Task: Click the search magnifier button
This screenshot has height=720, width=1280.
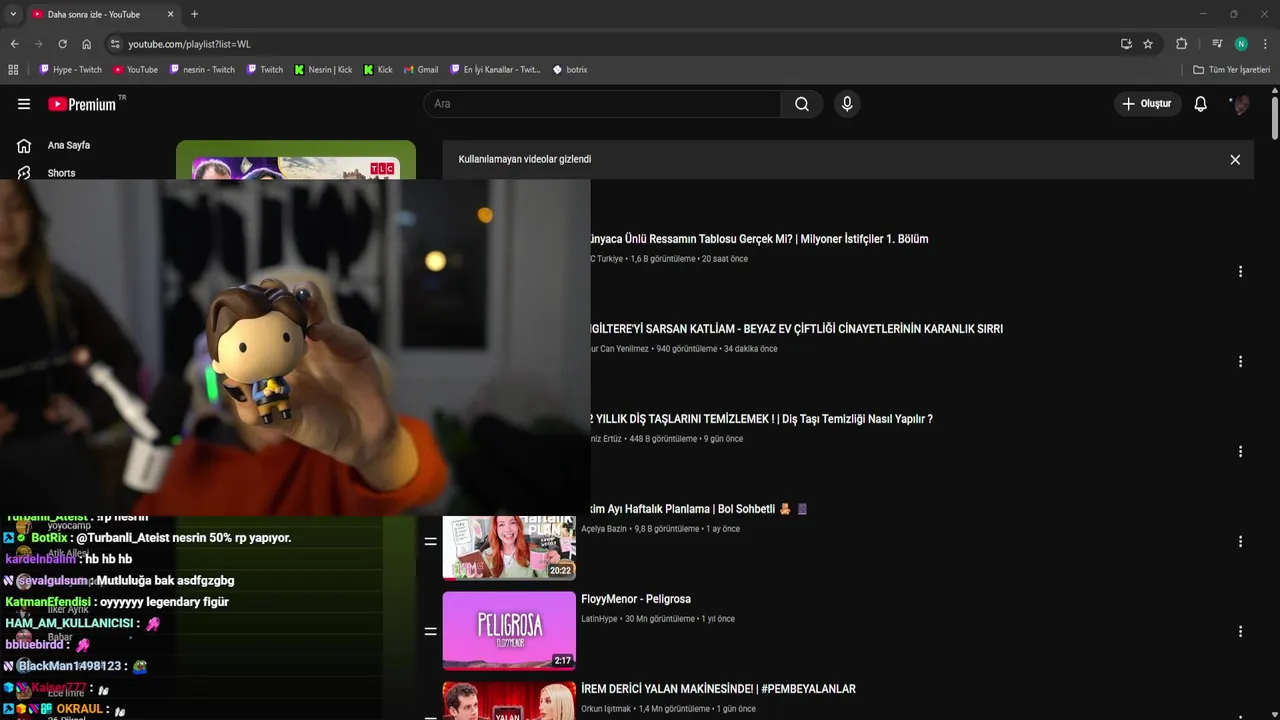Action: pos(802,104)
